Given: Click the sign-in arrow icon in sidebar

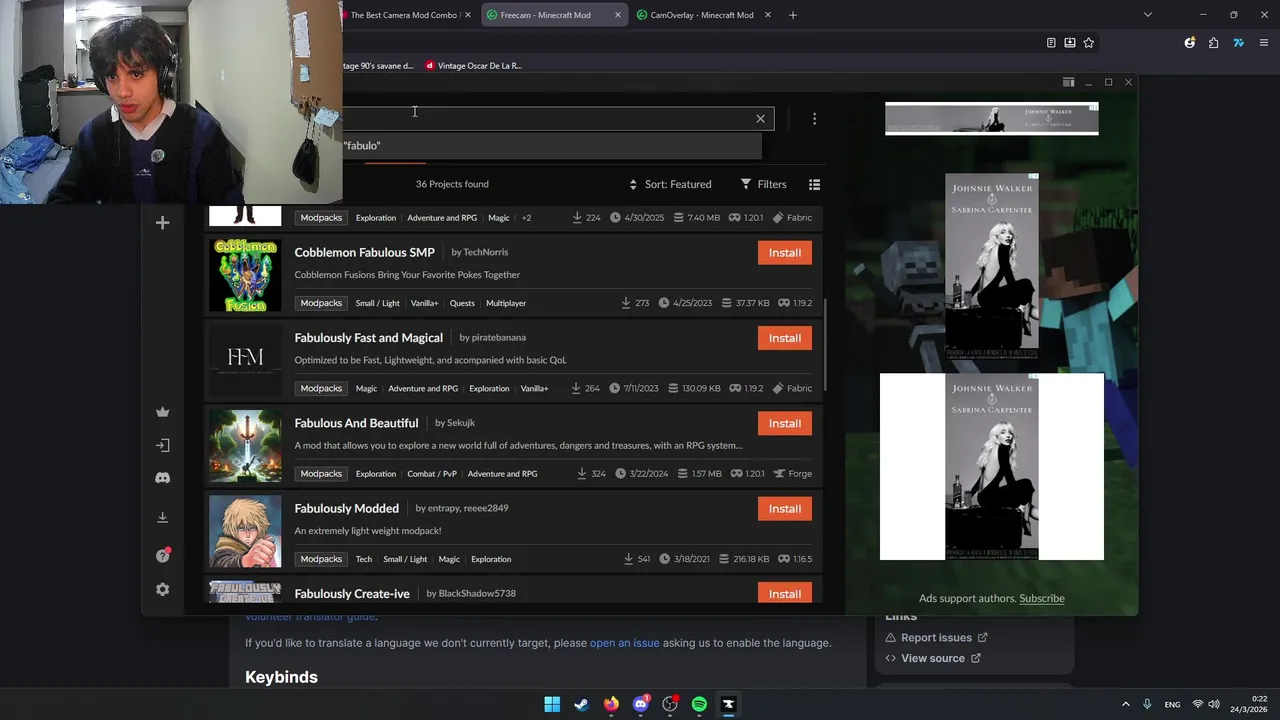Looking at the screenshot, I should point(162,445).
